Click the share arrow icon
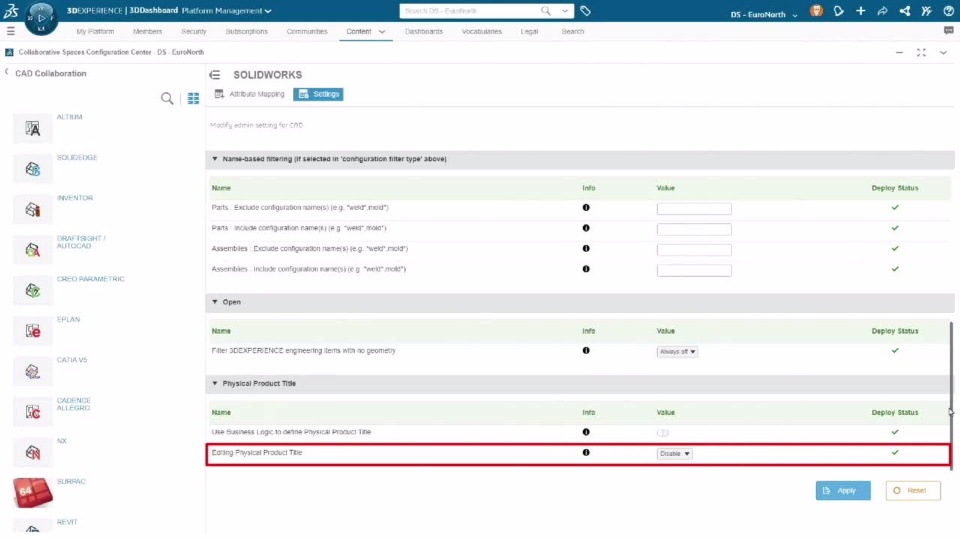 click(882, 10)
